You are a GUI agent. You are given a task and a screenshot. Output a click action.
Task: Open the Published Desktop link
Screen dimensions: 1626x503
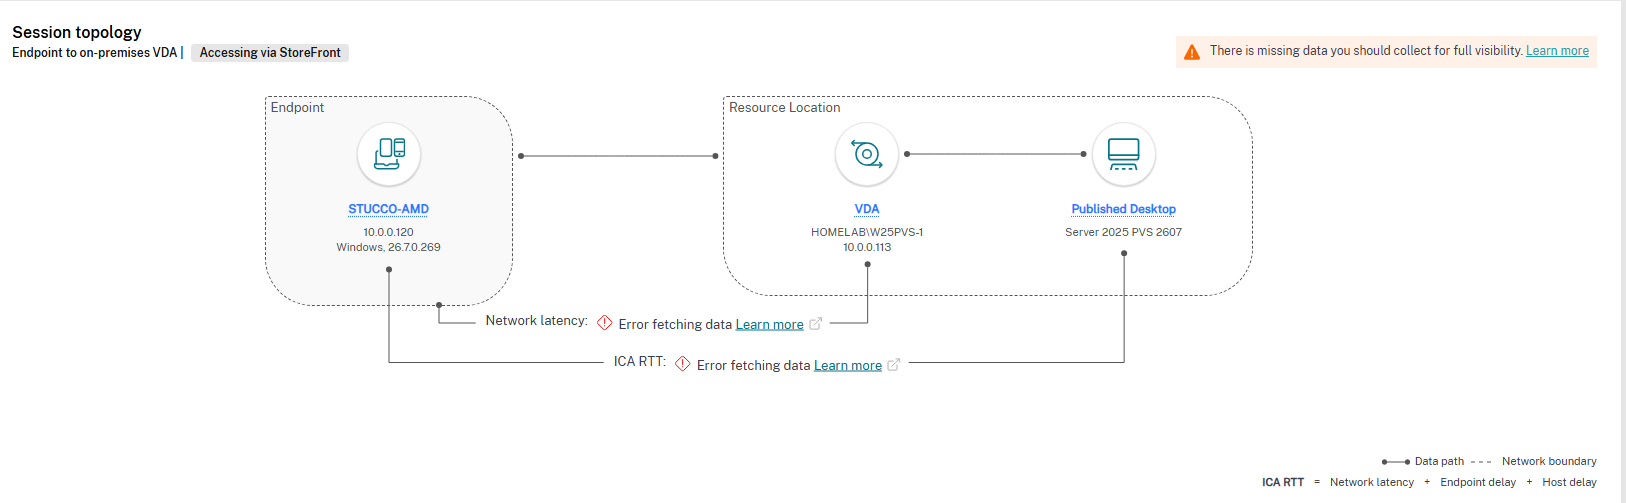coord(1124,209)
